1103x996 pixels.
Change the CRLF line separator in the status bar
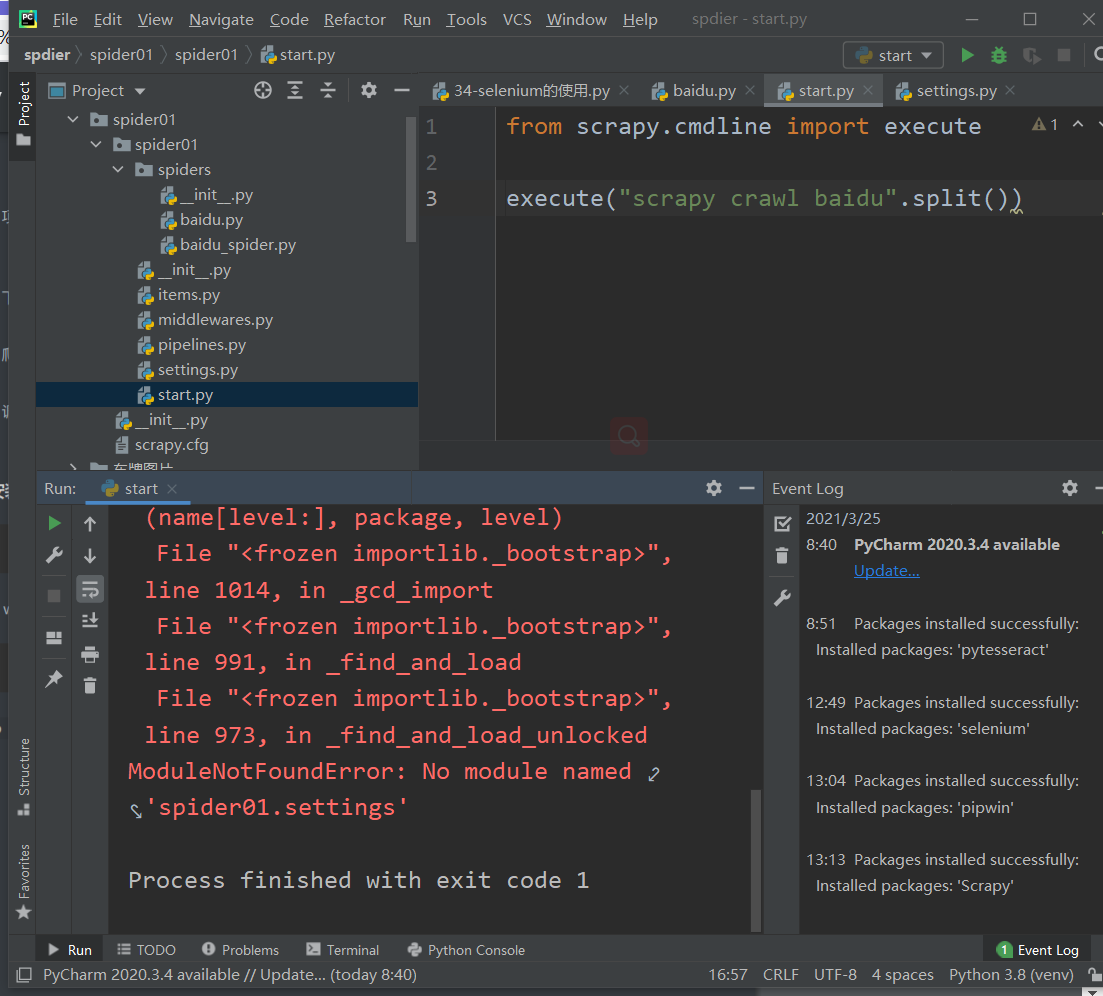point(781,975)
